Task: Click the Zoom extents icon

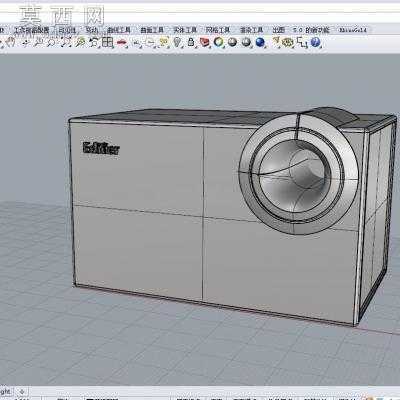Action: tap(67, 42)
